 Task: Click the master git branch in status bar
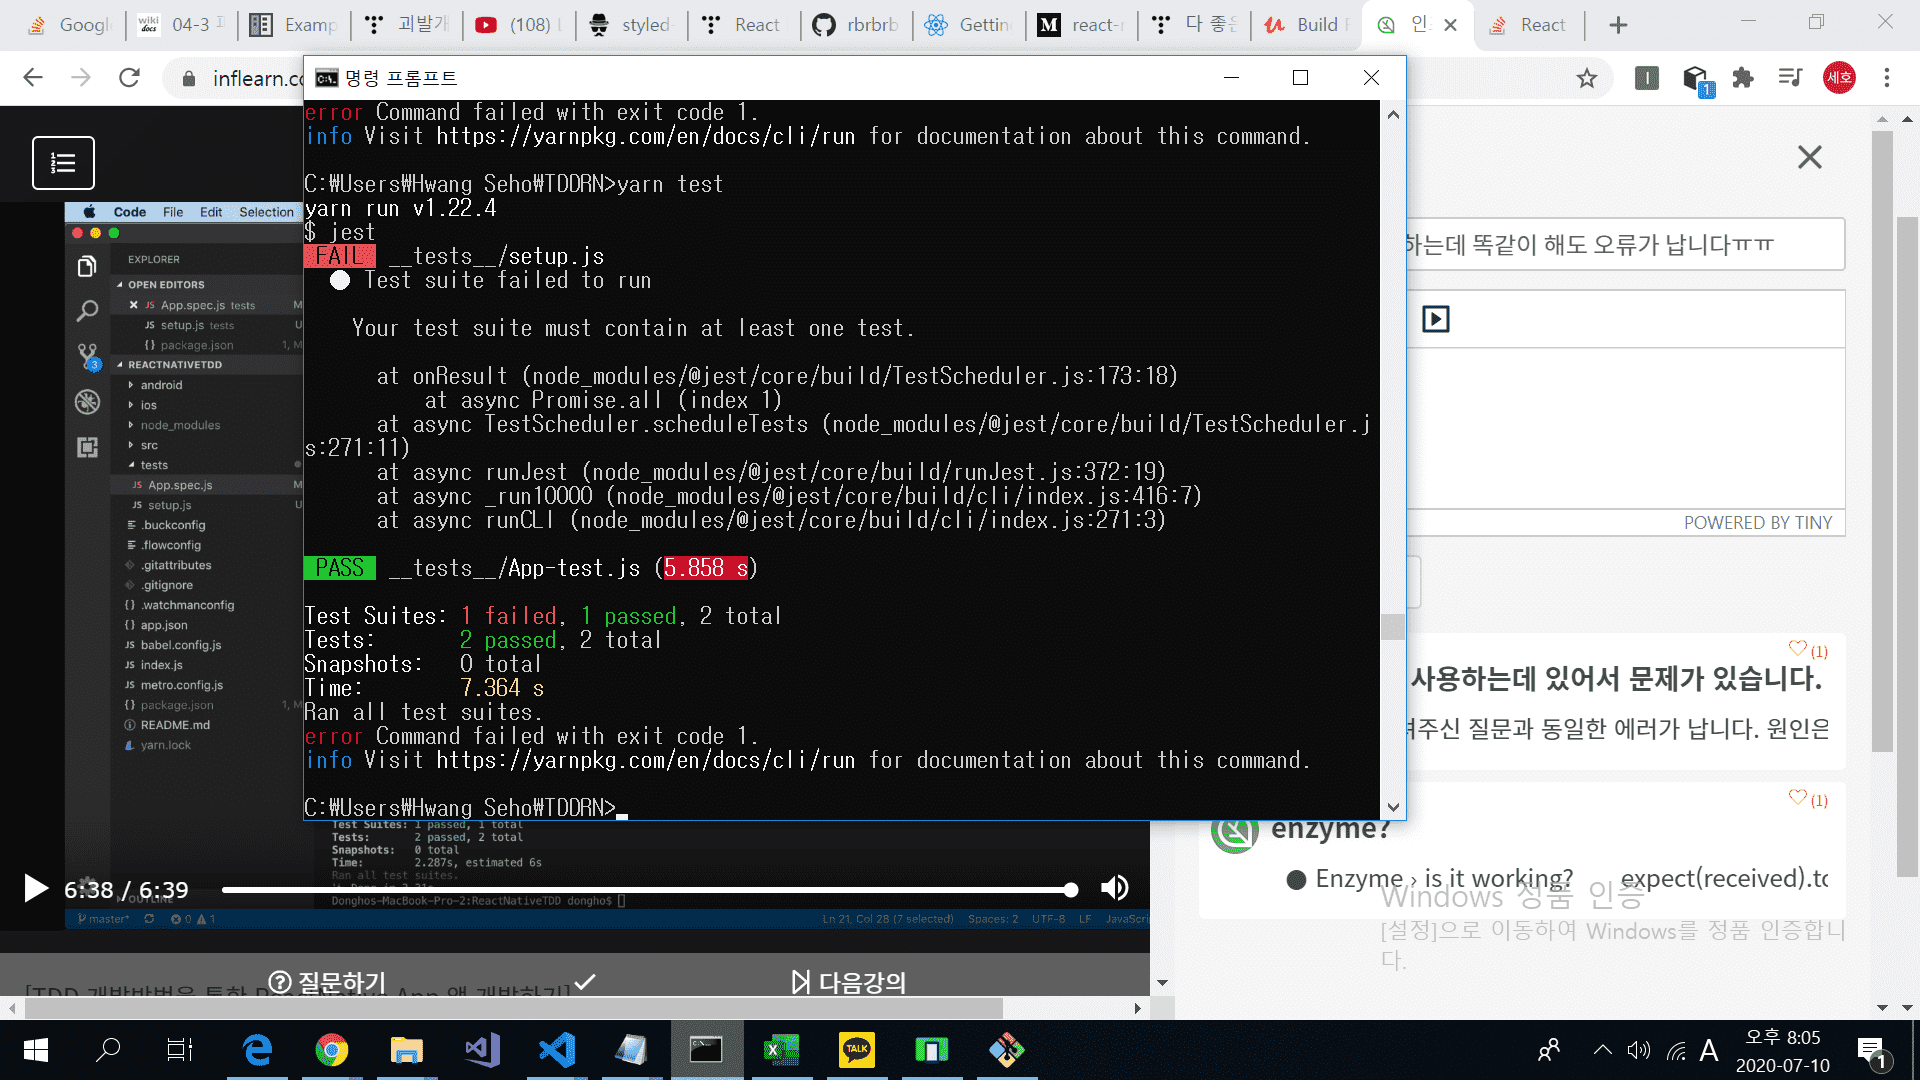[x=105, y=919]
